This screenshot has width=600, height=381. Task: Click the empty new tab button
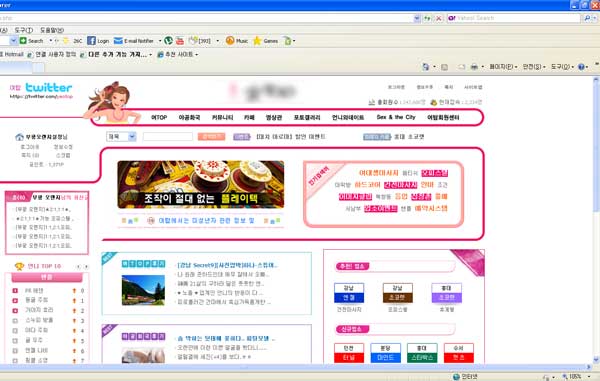pos(38,68)
